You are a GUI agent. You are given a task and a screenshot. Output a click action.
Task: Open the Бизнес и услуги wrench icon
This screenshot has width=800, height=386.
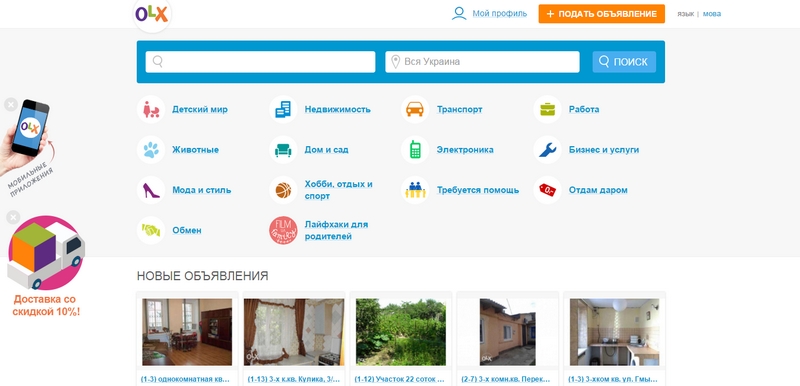[547, 149]
